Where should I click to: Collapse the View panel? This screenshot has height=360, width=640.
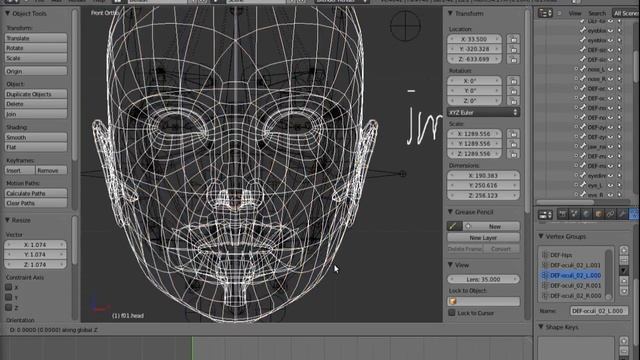tap(450, 265)
